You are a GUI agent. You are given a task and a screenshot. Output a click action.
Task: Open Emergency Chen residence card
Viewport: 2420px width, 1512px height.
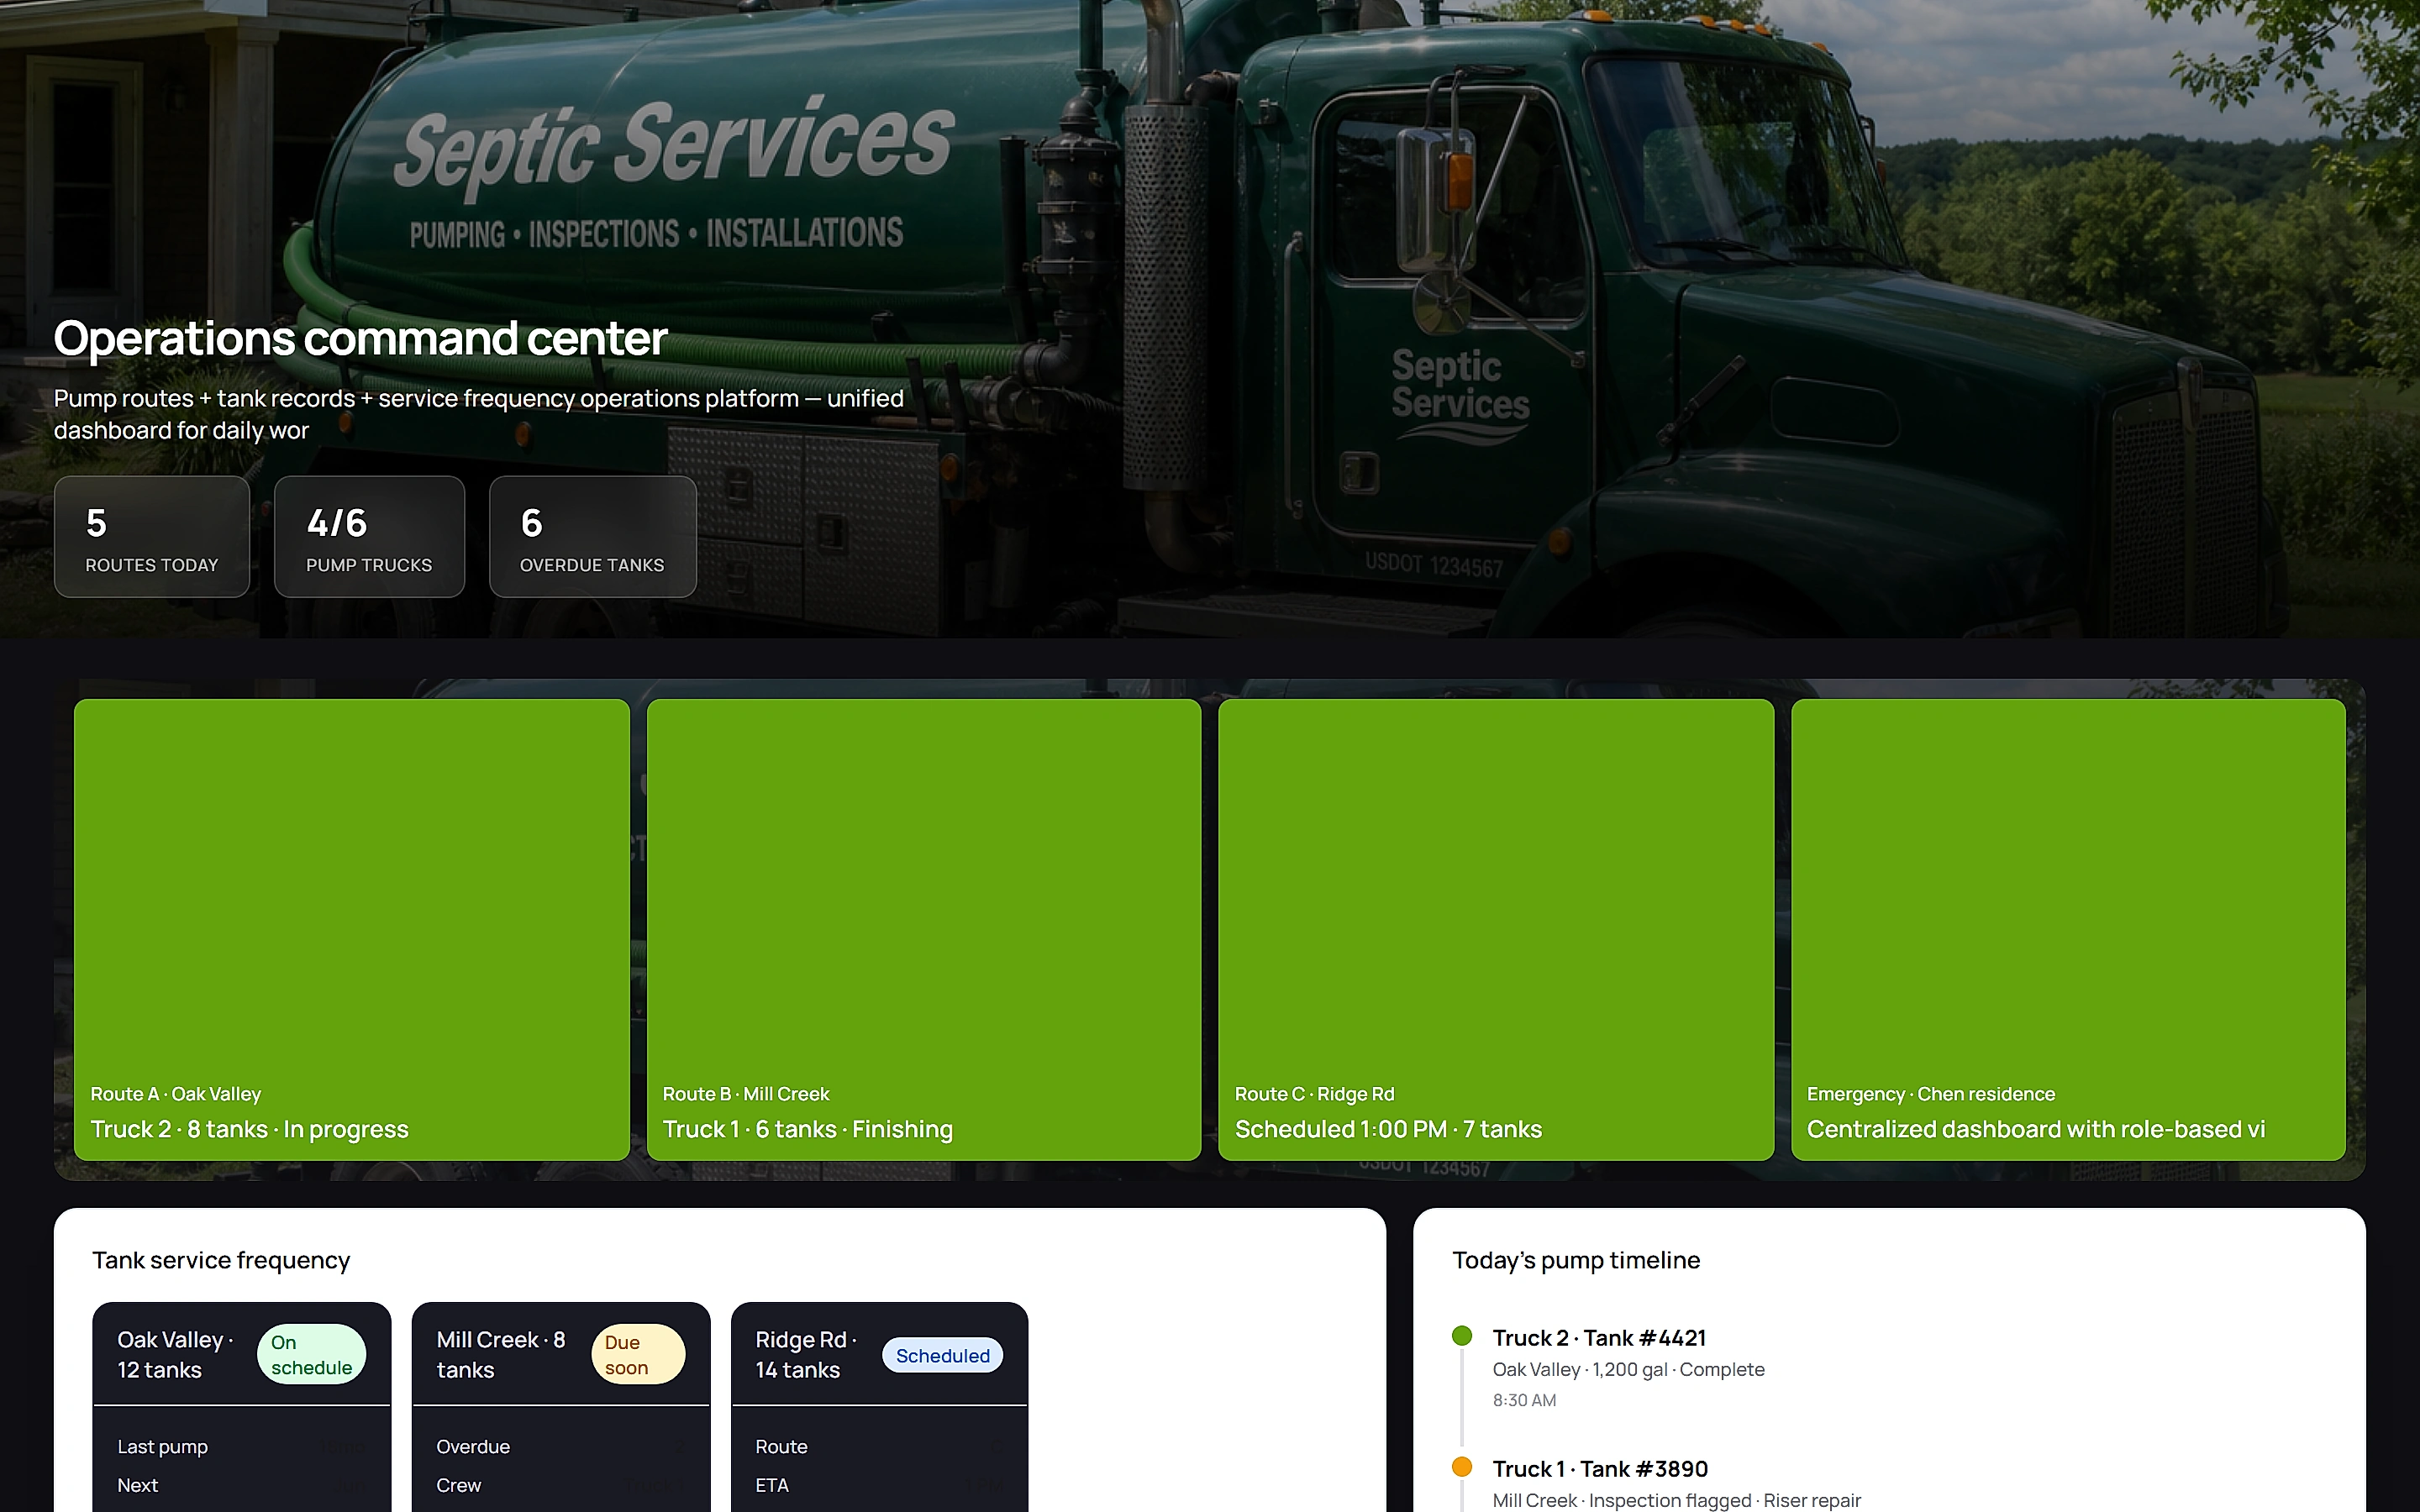tap(2069, 930)
